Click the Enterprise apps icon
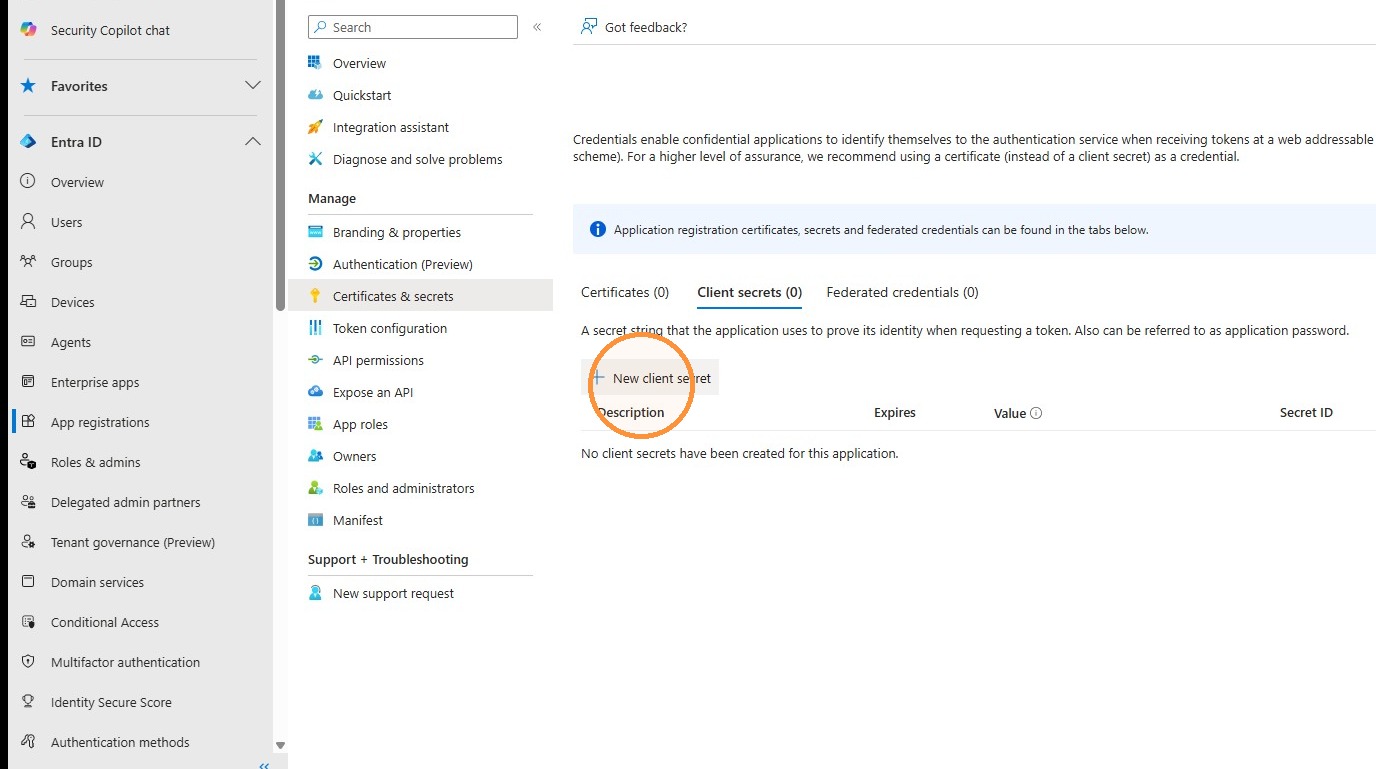The height and width of the screenshot is (769, 1376). click(x=28, y=382)
